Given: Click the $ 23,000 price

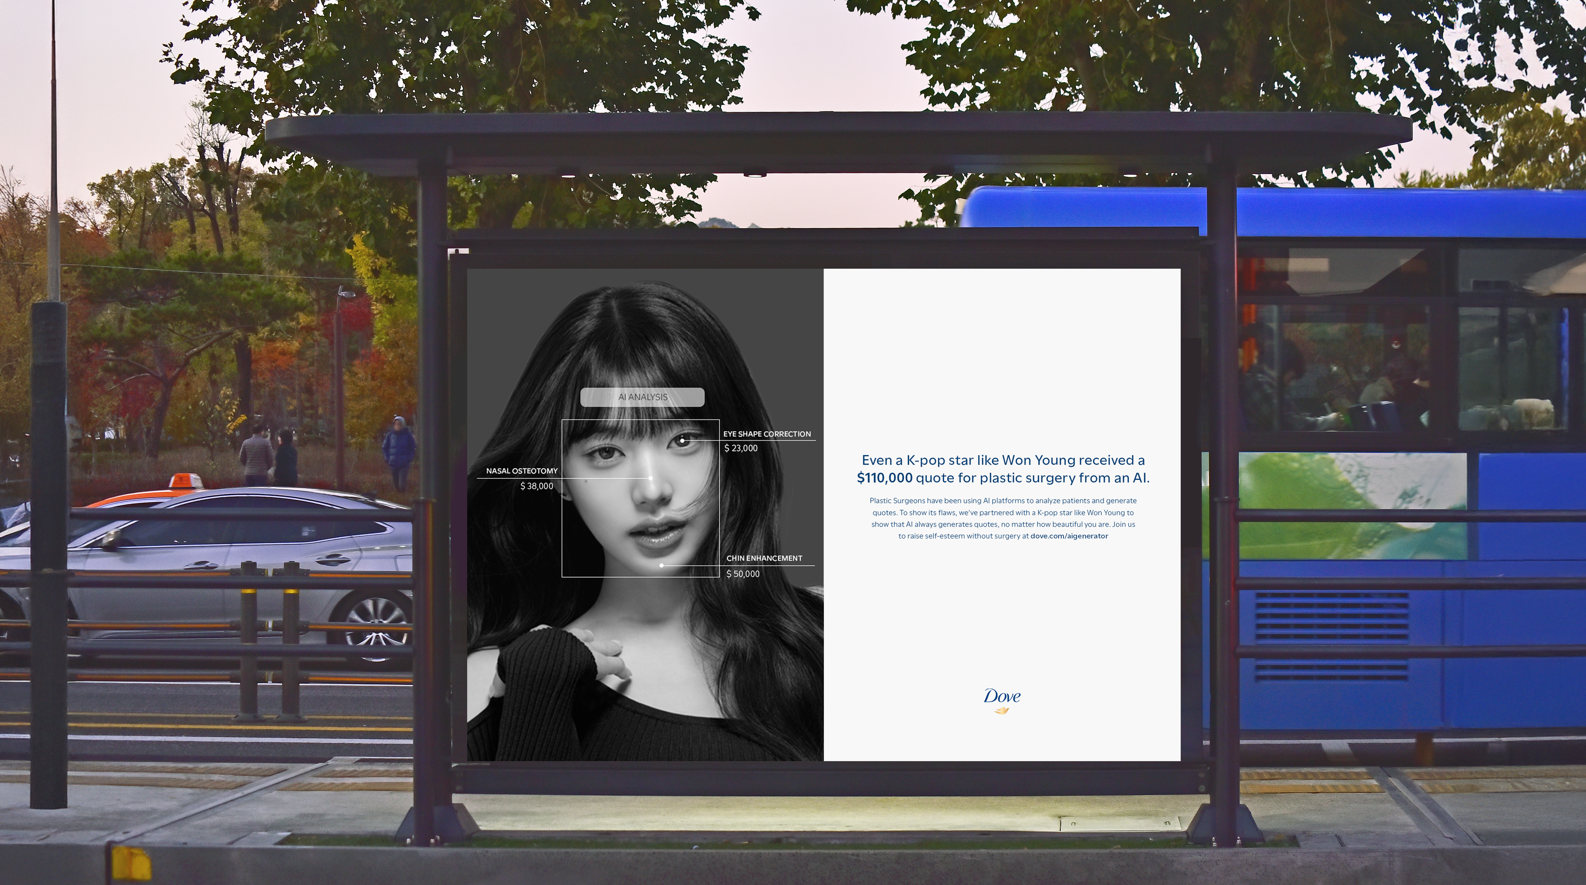Looking at the screenshot, I should click(741, 448).
